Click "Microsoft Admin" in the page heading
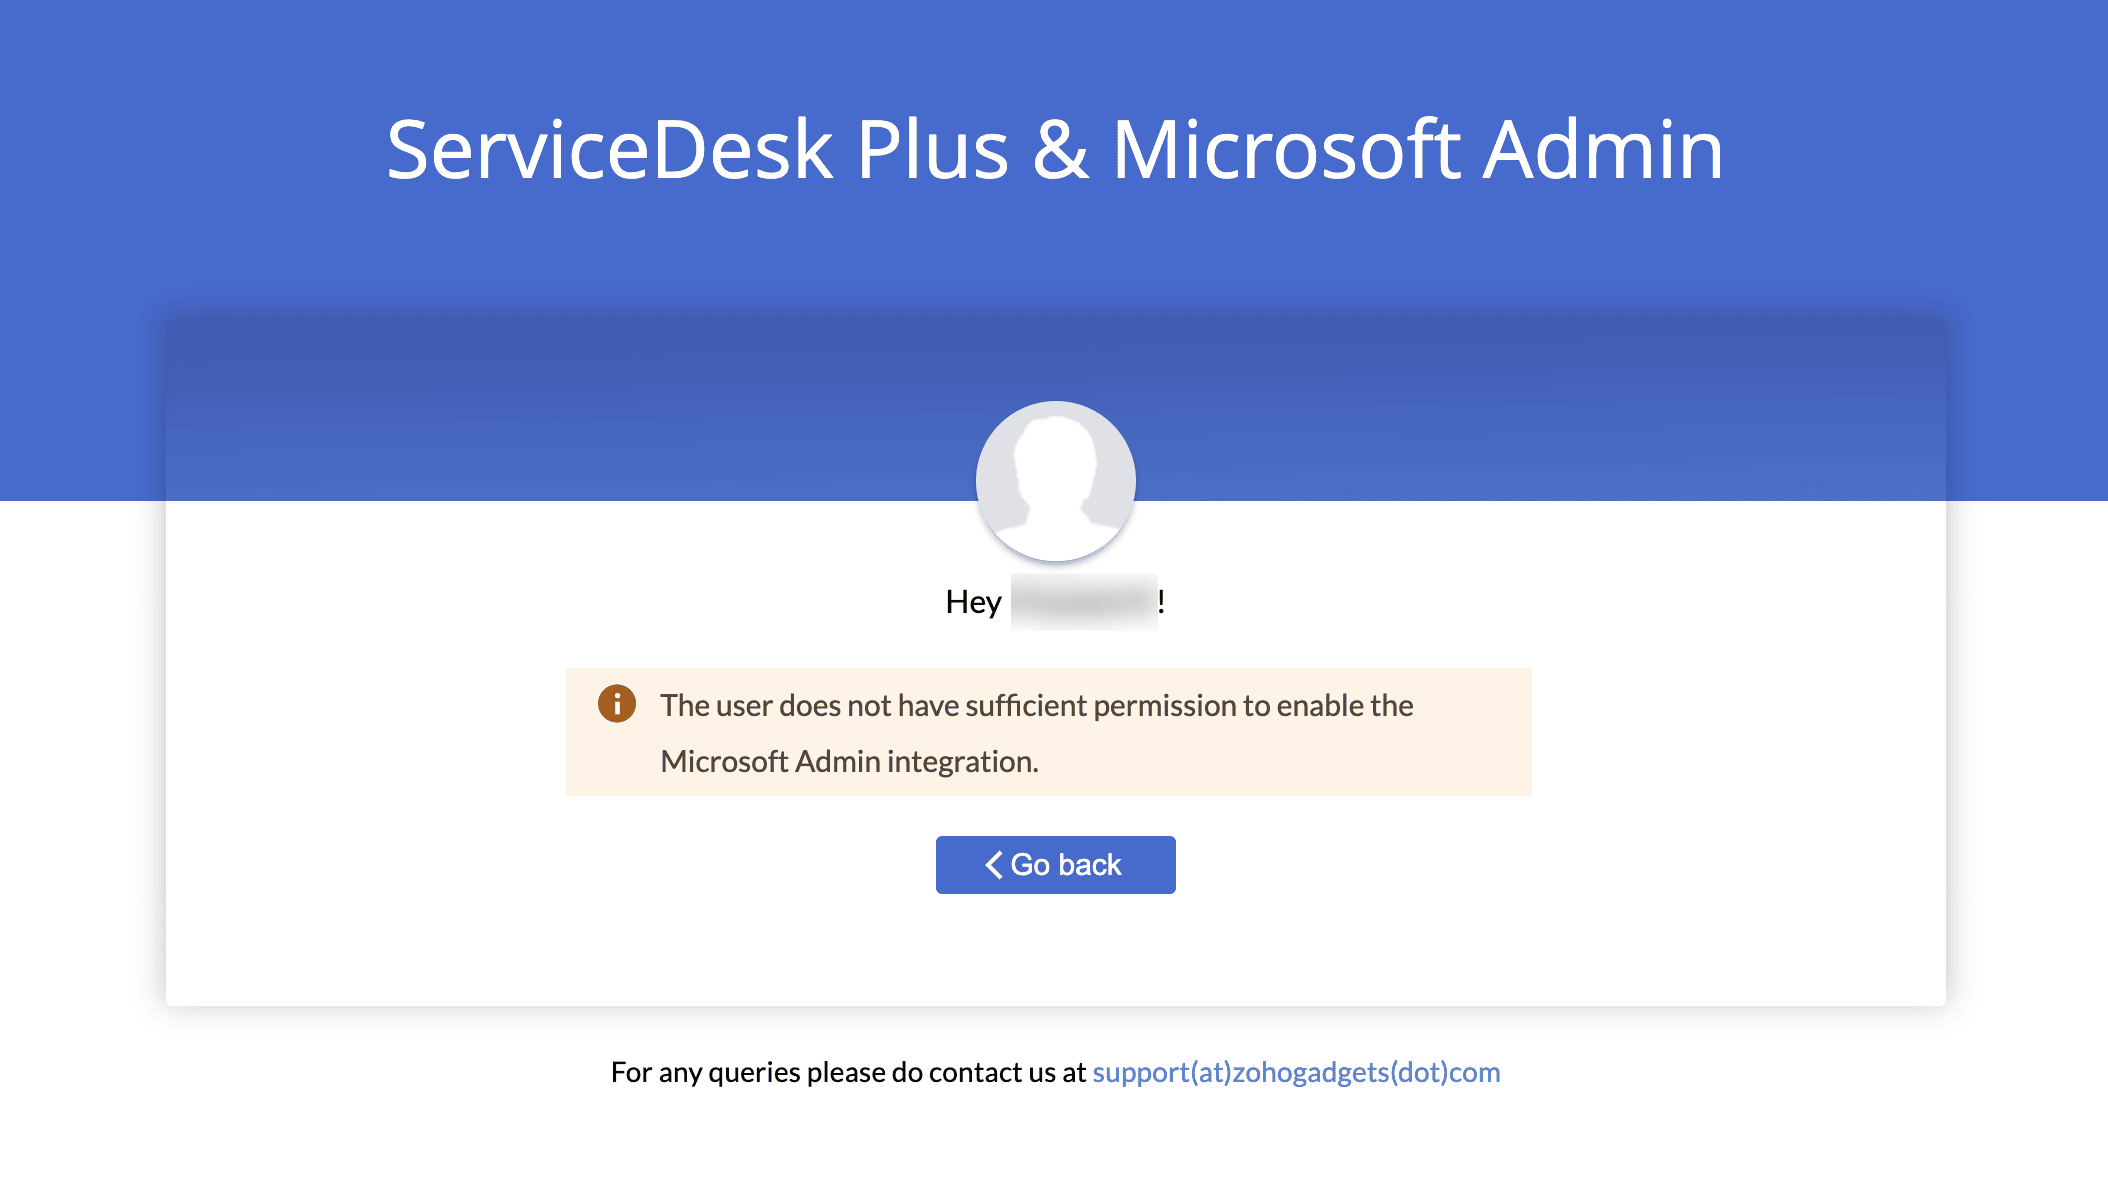The height and width of the screenshot is (1186, 2108). tap(1417, 150)
